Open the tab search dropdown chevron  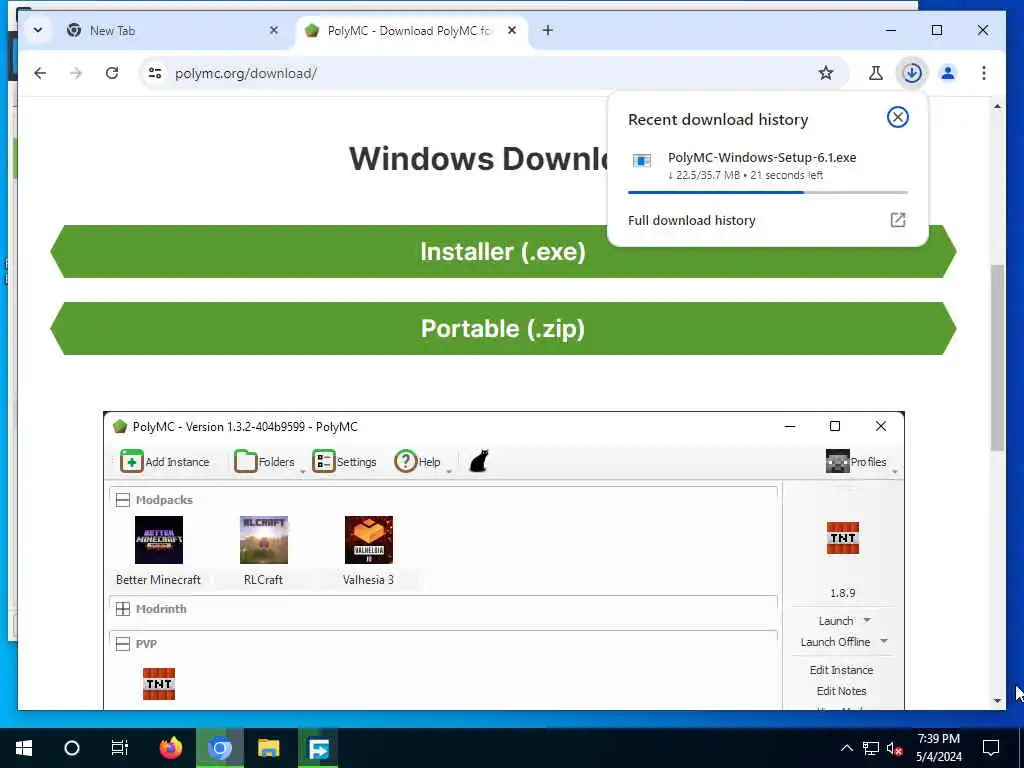click(38, 30)
